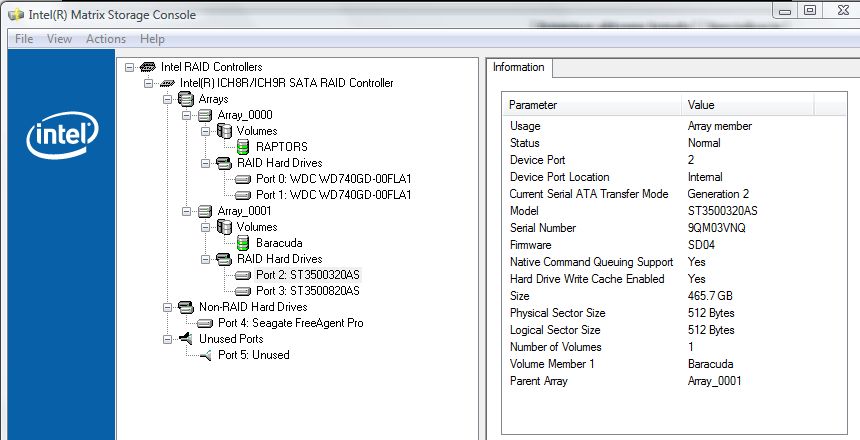Click the Port 3 drive icon

pyautogui.click(x=243, y=291)
